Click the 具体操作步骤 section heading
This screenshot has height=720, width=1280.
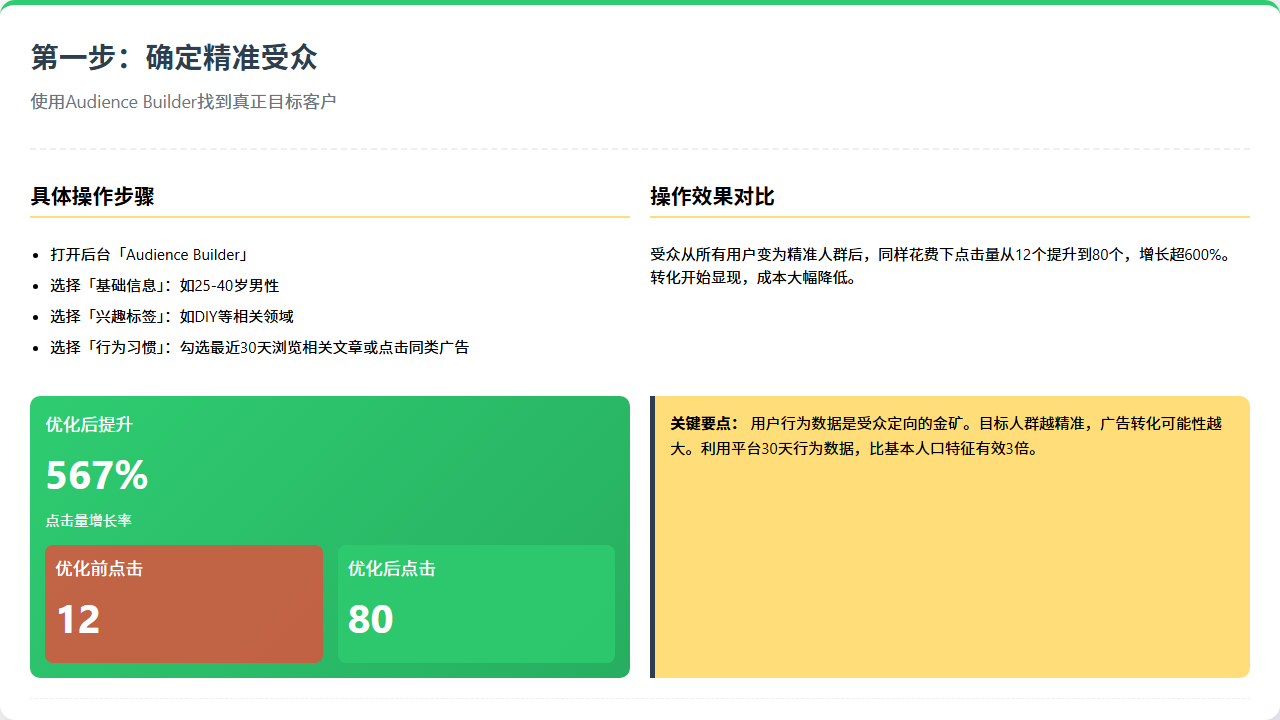92,197
